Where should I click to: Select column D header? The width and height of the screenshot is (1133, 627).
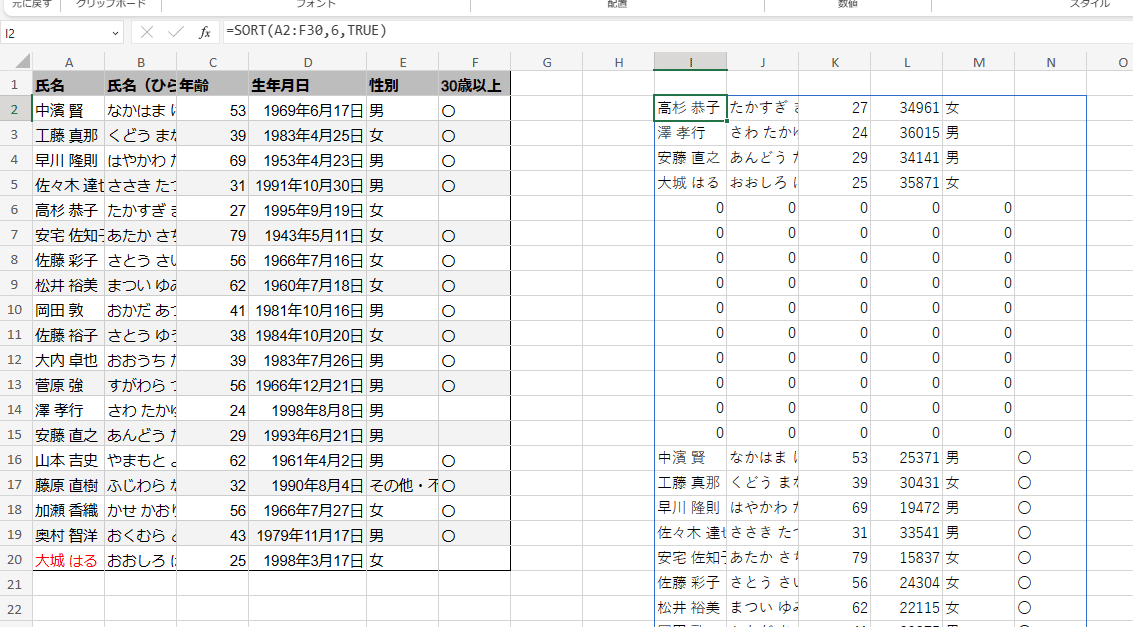point(308,63)
